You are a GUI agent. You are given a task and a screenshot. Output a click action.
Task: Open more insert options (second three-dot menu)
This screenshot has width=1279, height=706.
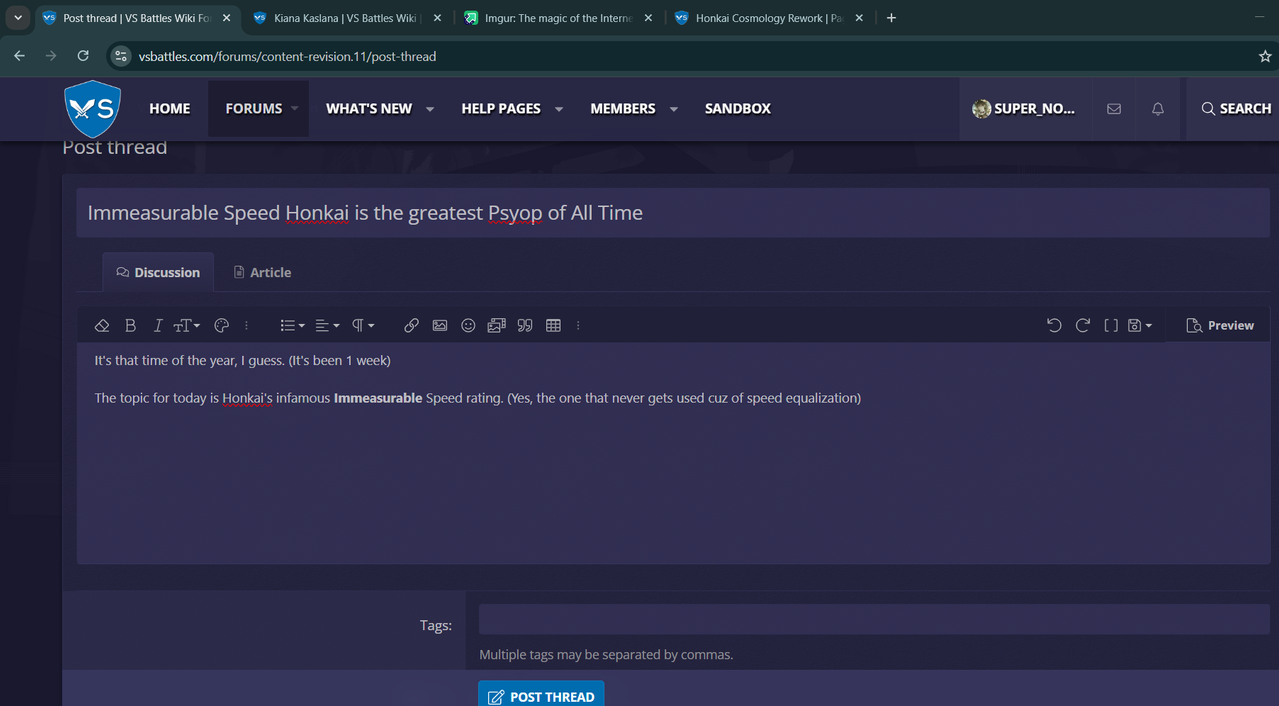[578, 326]
